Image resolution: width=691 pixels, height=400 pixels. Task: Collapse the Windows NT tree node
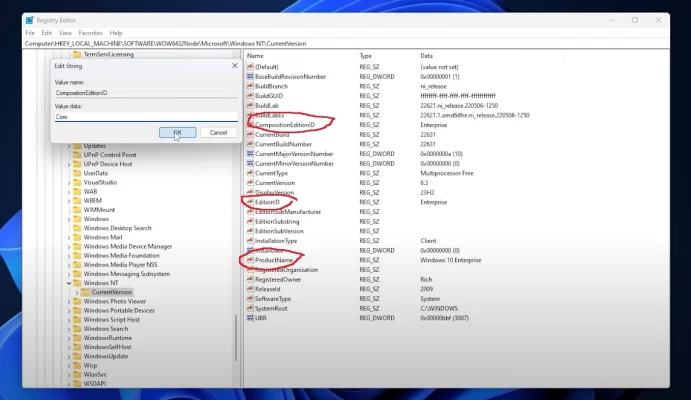pyautogui.click(x=68, y=283)
